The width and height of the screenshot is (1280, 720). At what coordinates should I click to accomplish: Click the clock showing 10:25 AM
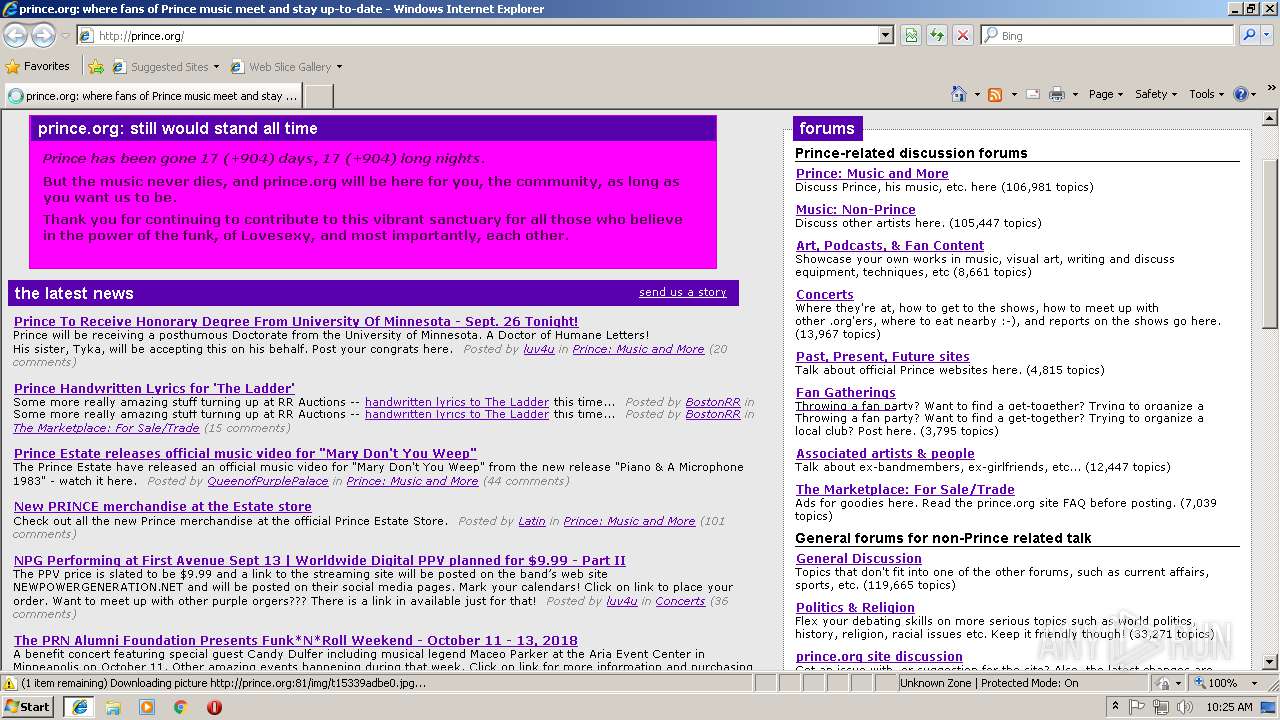click(x=1229, y=707)
